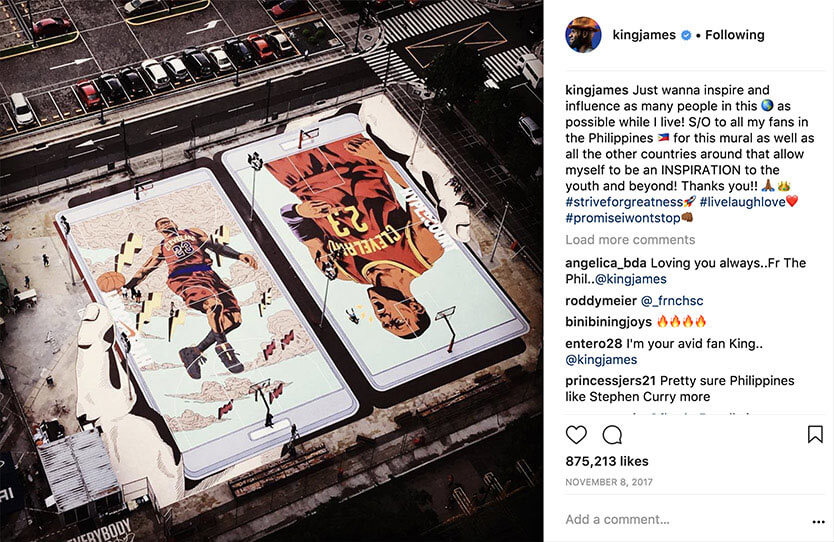The height and width of the screenshot is (542, 834).
Task: Save post using the bookmark icon
Action: coord(815,435)
